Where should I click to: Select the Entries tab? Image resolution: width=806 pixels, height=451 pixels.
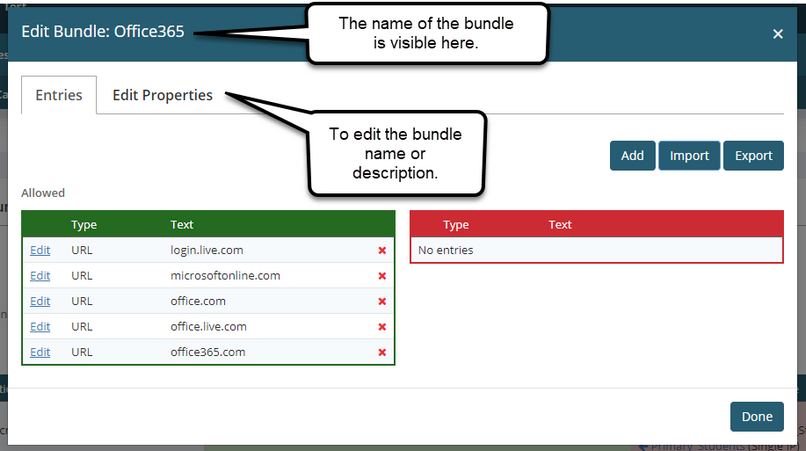[59, 95]
